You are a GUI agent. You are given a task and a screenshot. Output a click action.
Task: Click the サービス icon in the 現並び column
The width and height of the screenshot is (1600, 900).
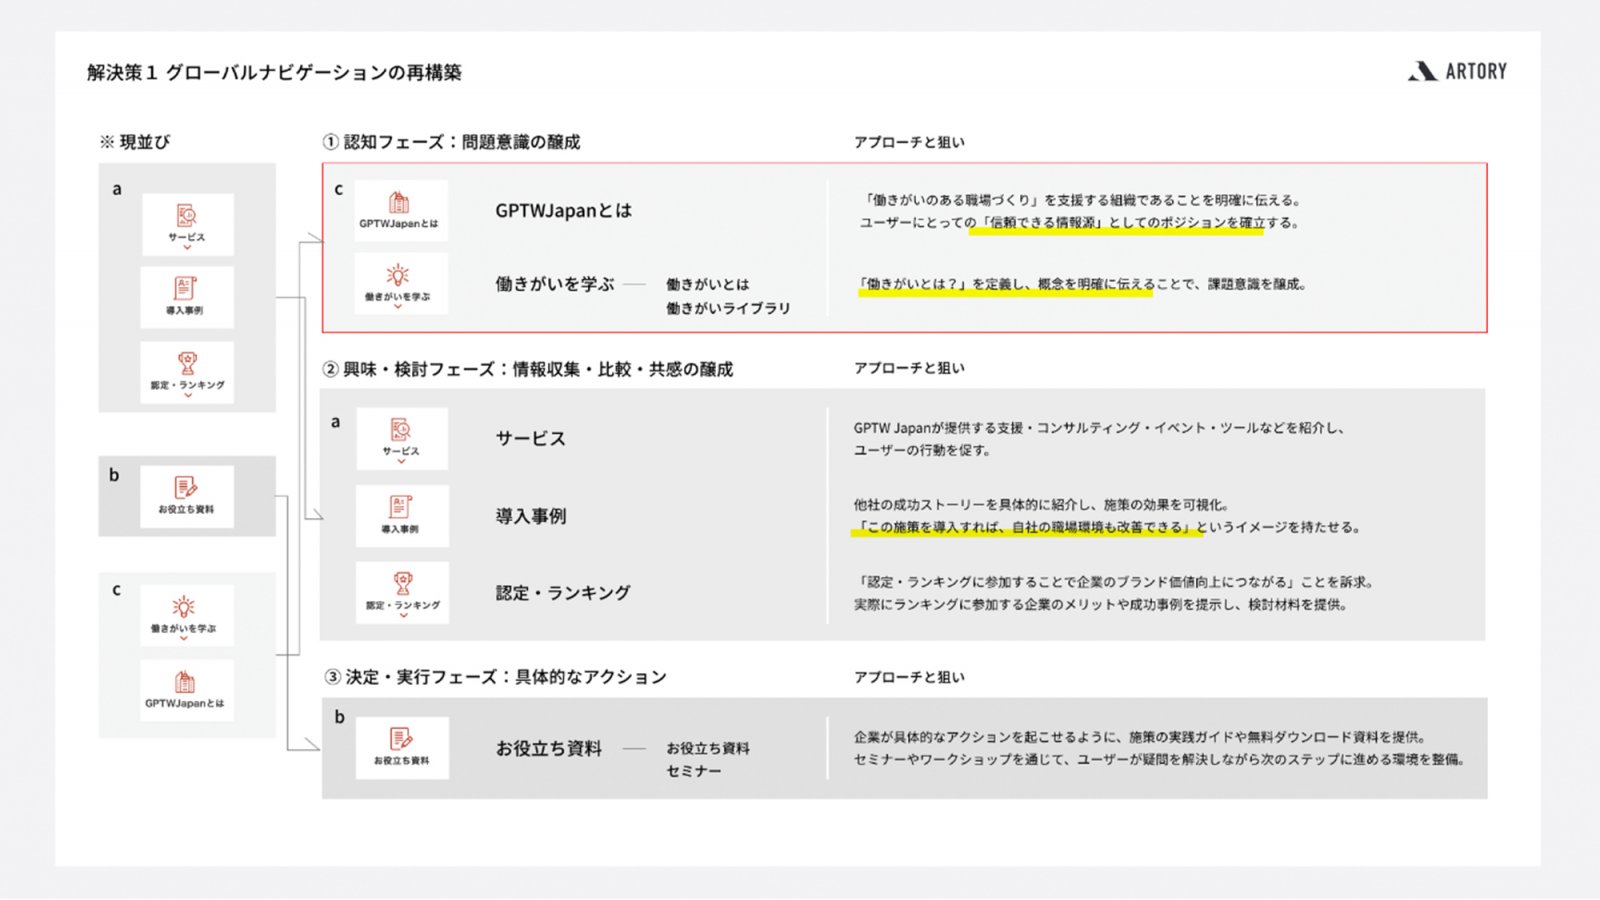187,224
